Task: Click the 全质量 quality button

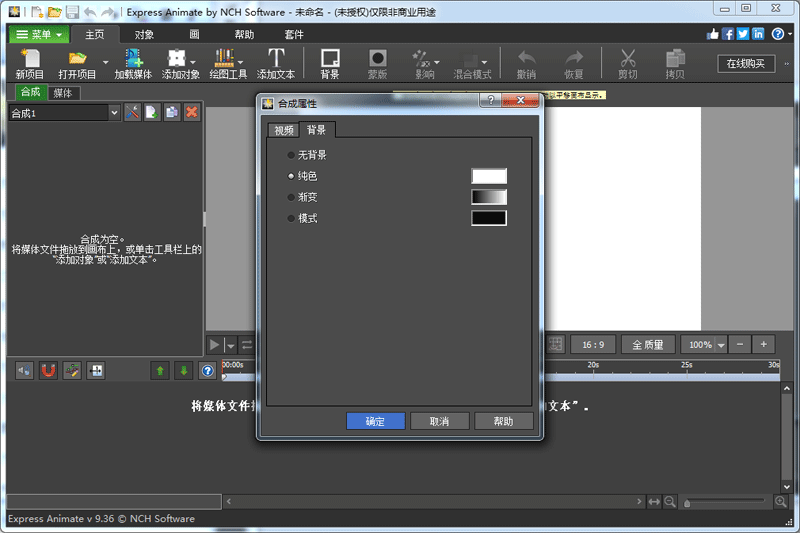Action: (648, 345)
